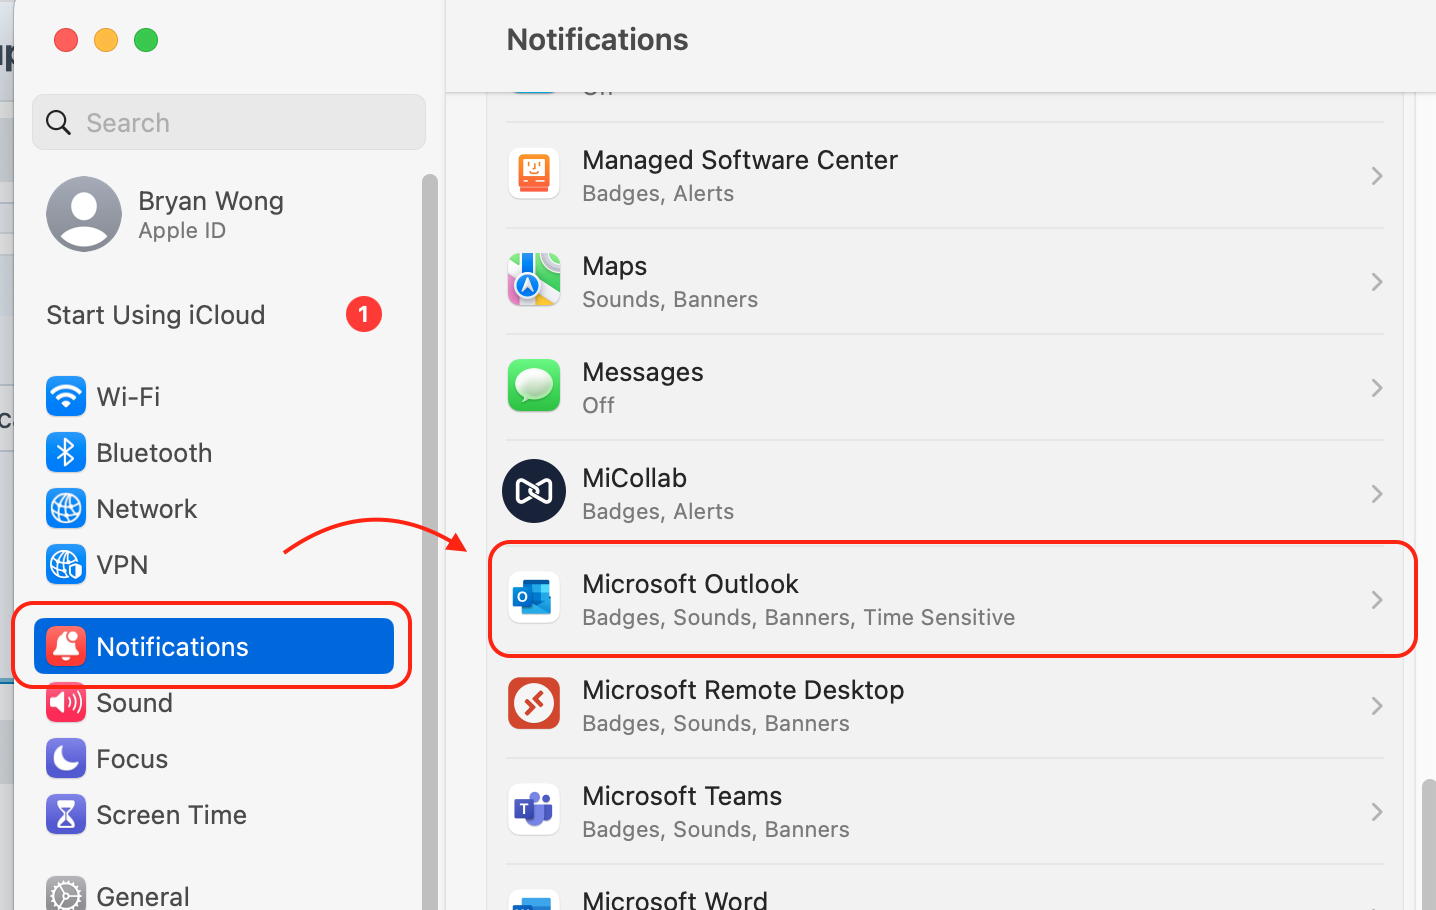Click "Badges, Sounds, Banners" under Microsoft Teams
This screenshot has height=910, width=1436.
coord(716,830)
